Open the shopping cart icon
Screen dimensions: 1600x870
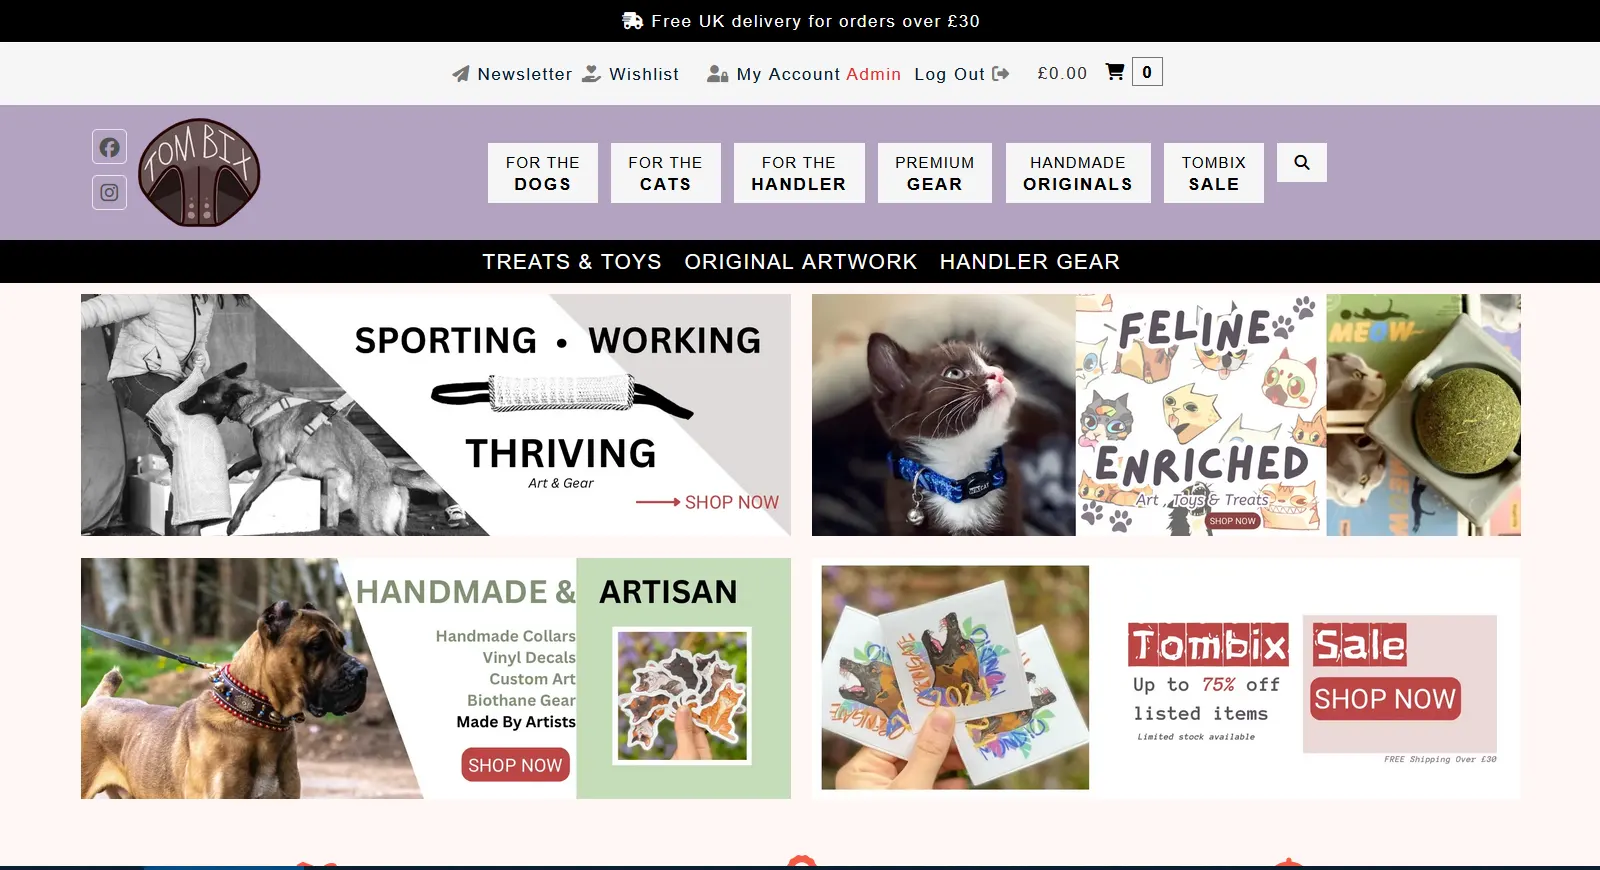coord(1115,72)
